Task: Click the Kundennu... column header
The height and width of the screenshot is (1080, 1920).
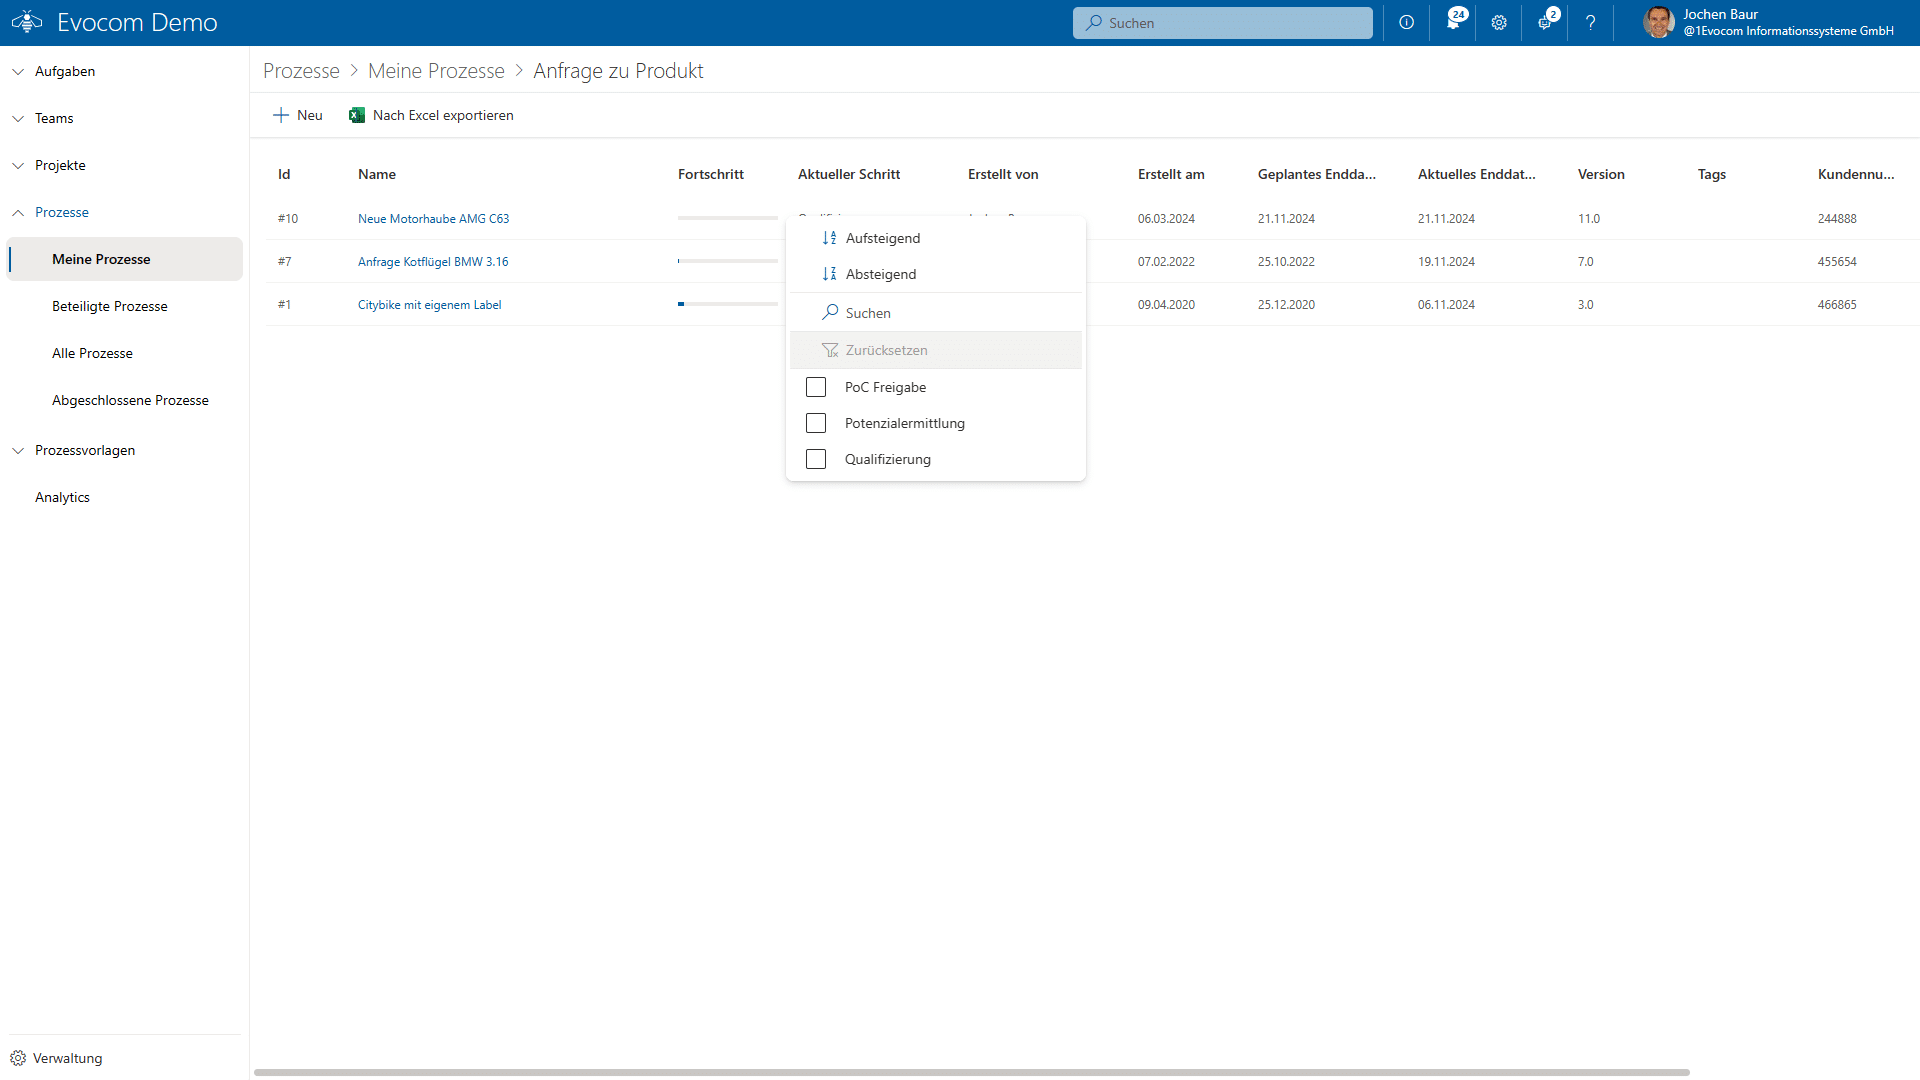Action: 1856,174
